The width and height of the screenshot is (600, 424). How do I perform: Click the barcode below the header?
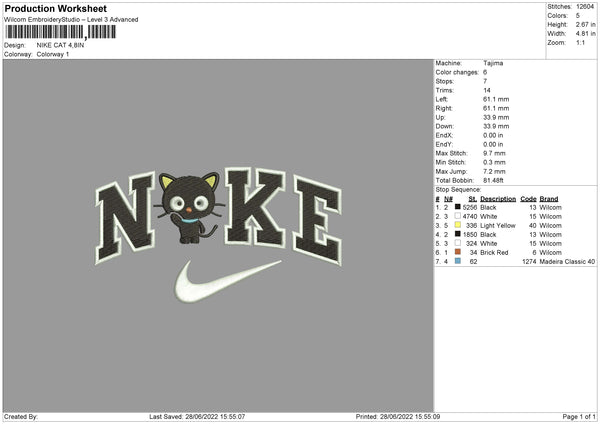click(x=60, y=32)
